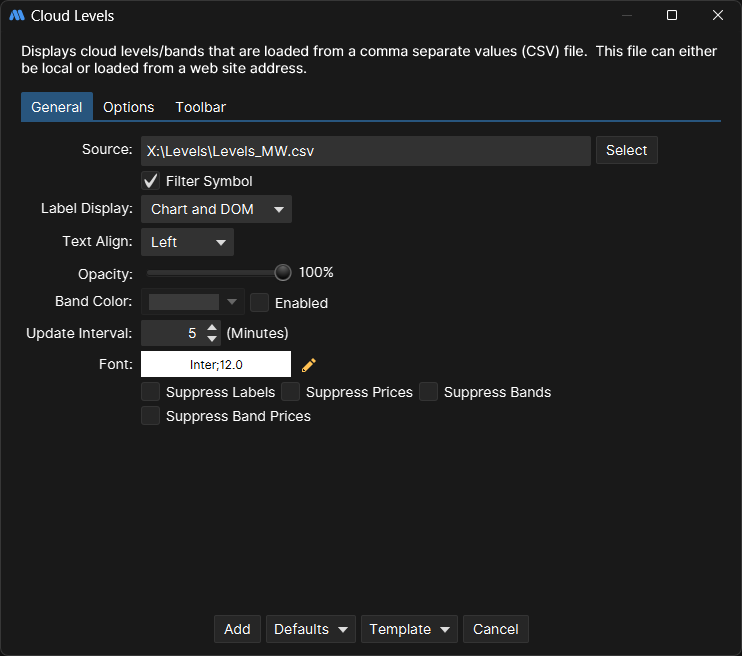Tick the Suppress Labels checkbox
The width and height of the screenshot is (742, 656).
pyautogui.click(x=151, y=392)
